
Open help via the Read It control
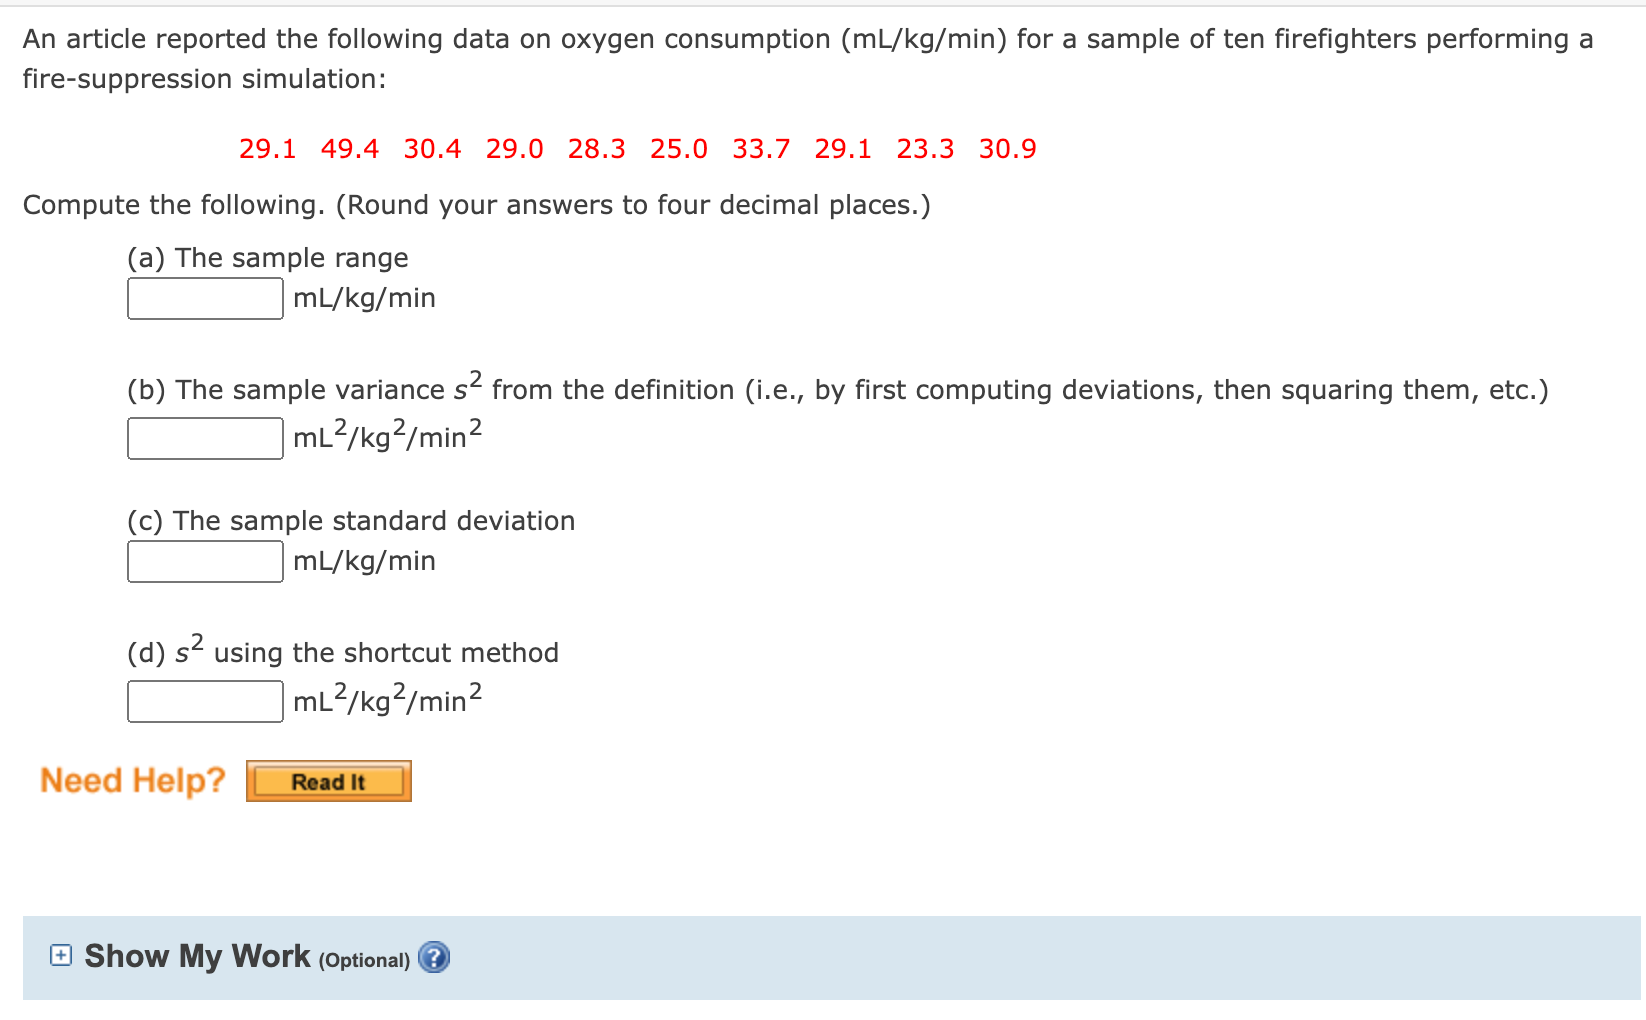[328, 781]
